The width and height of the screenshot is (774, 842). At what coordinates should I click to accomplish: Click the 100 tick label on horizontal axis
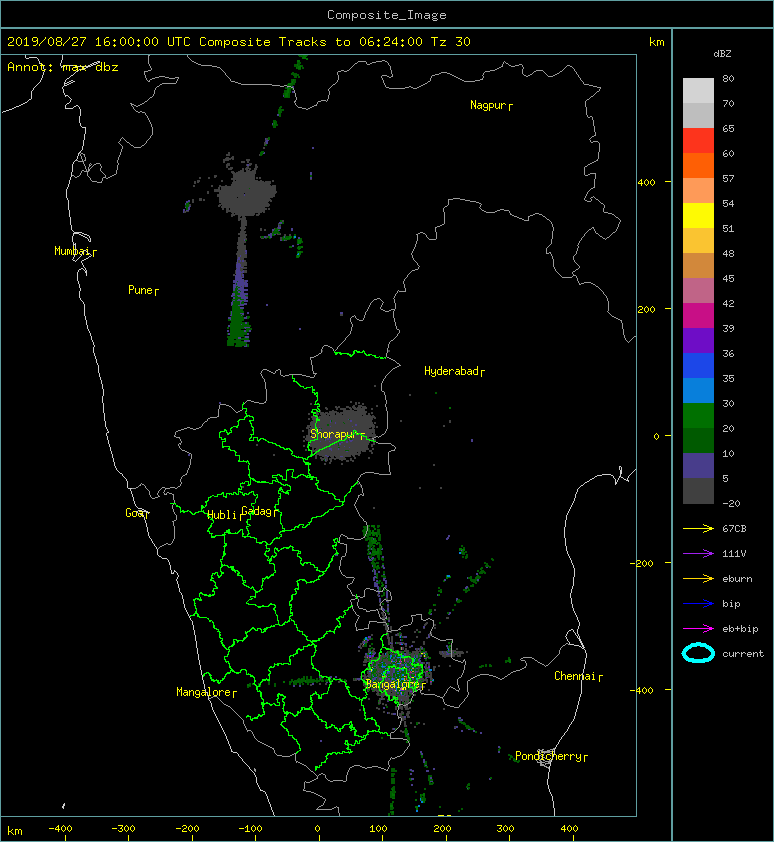378,829
